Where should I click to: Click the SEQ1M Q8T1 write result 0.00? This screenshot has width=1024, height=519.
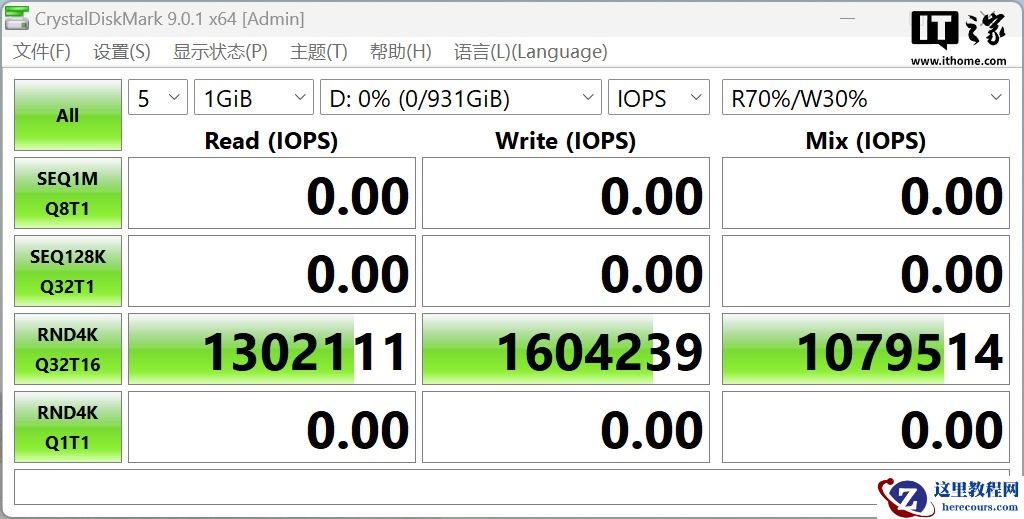566,193
